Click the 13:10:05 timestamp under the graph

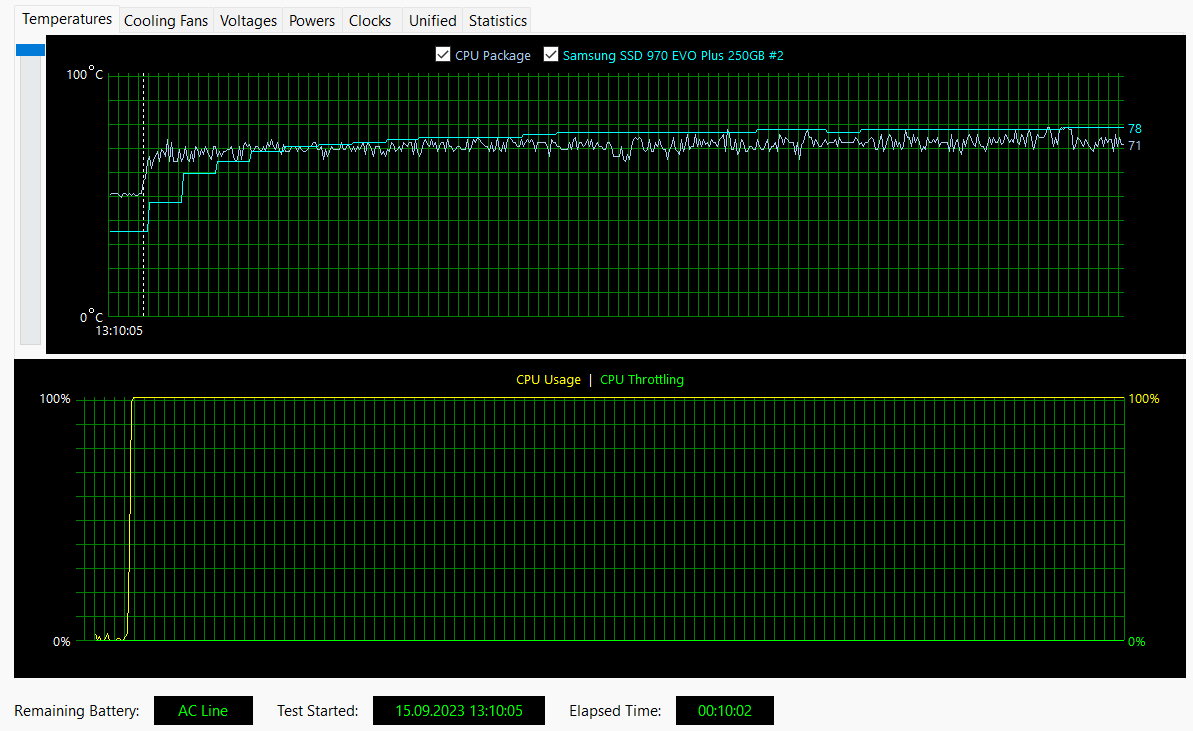tap(119, 331)
